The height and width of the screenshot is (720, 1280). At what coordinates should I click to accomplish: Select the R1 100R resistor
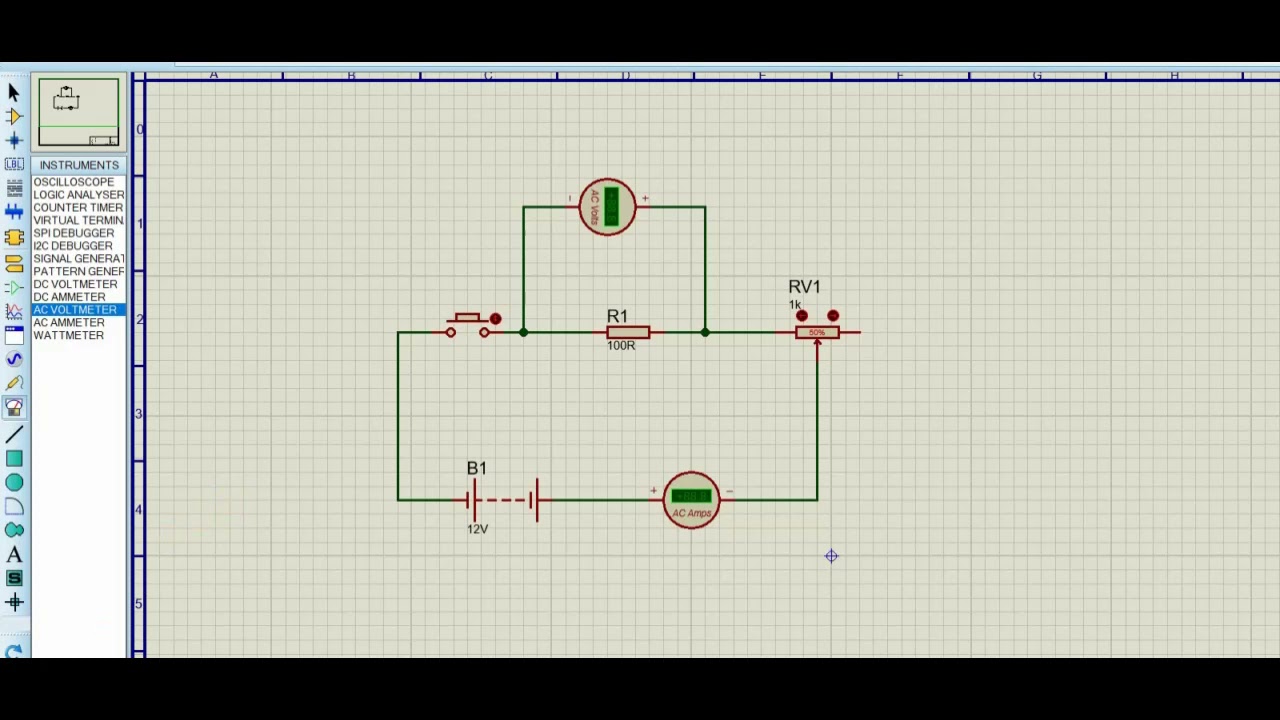(628, 332)
